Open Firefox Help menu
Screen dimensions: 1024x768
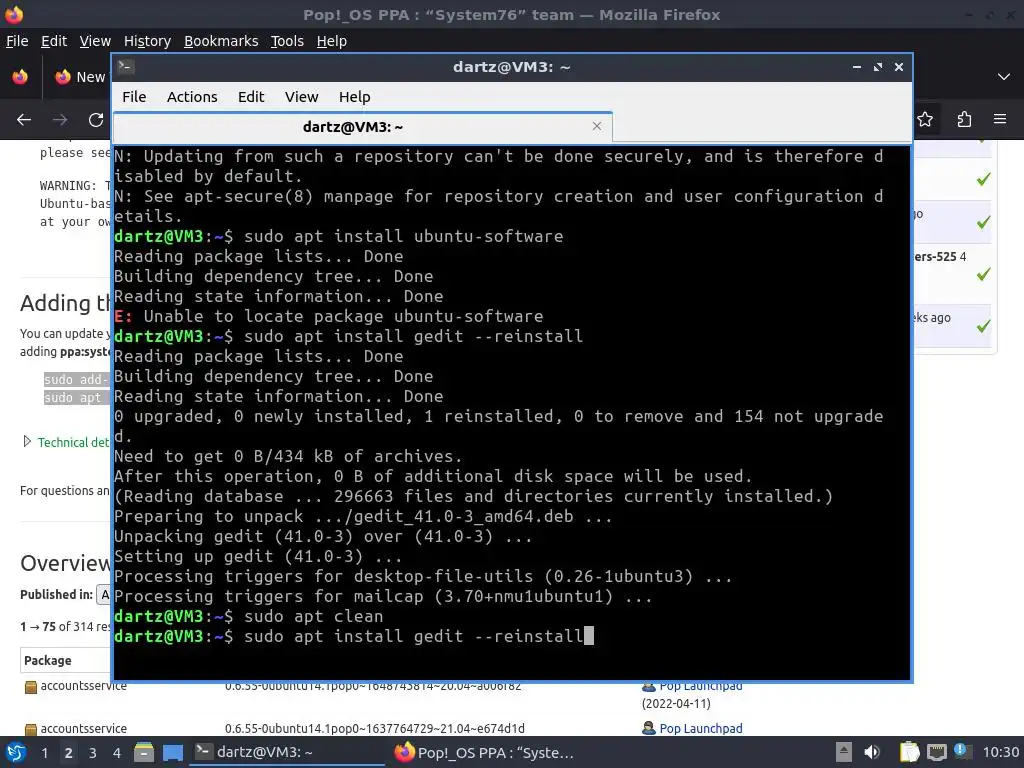click(332, 41)
